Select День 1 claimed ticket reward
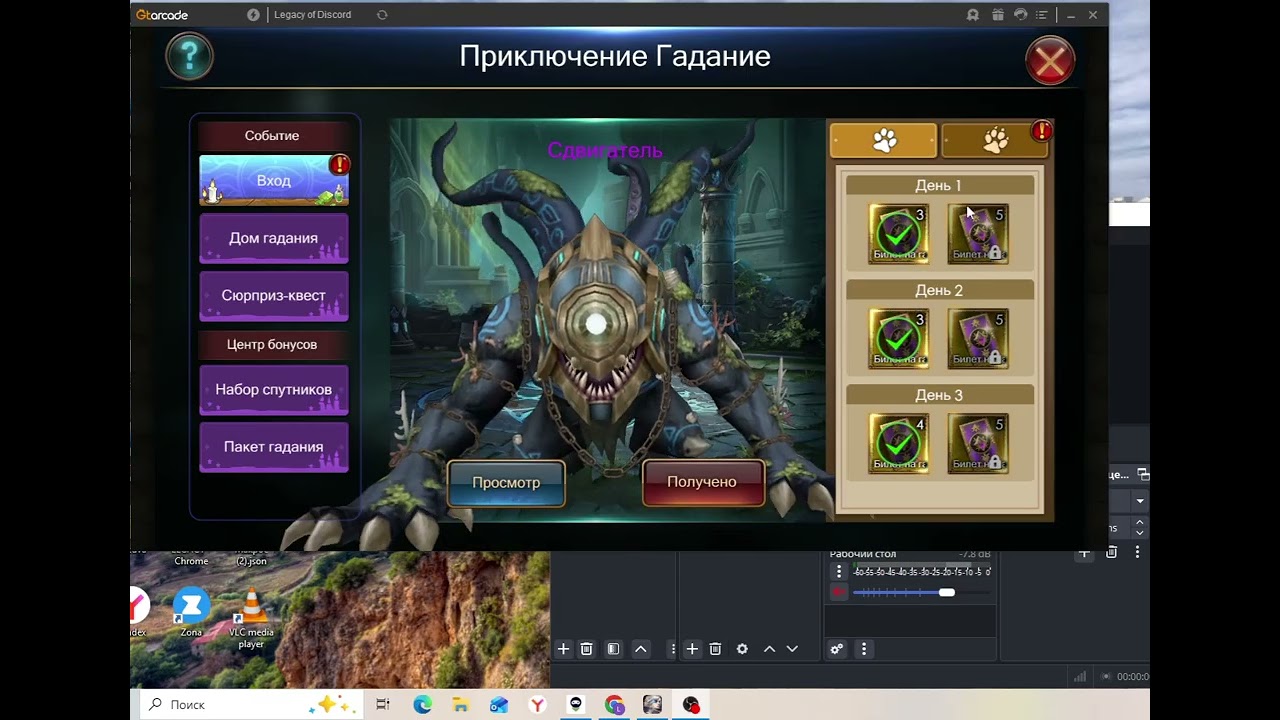Screen dimensions: 1280x720 click(x=899, y=233)
